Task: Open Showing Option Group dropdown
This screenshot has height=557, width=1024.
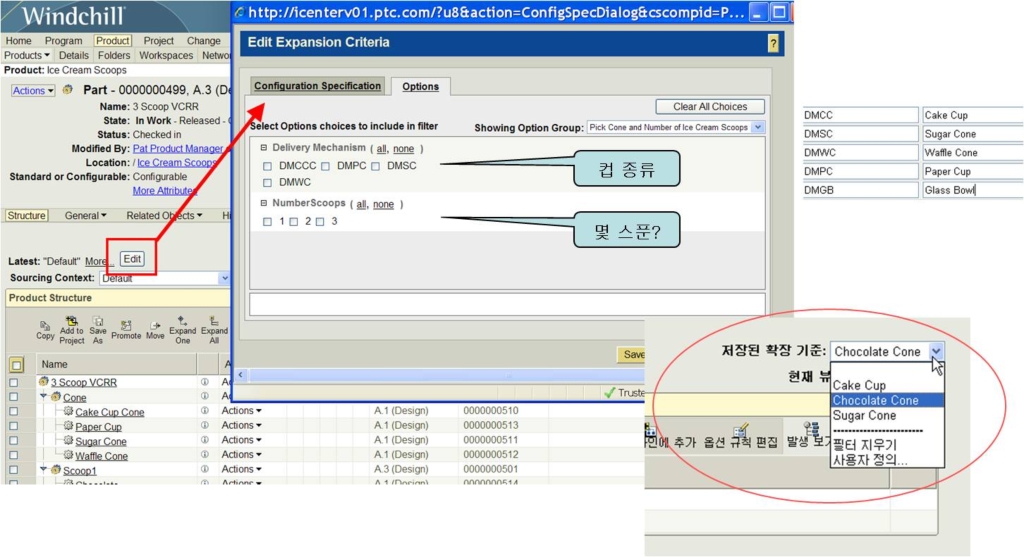Action: point(758,127)
